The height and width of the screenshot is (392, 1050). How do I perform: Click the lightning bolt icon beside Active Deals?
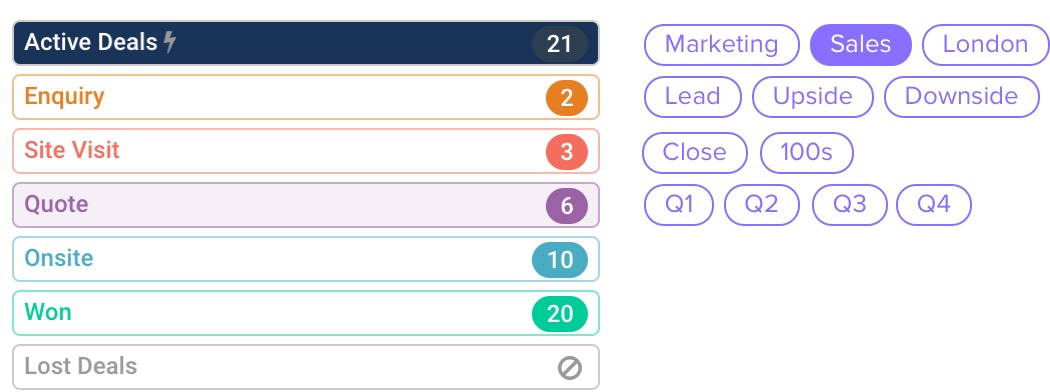[x=170, y=42]
